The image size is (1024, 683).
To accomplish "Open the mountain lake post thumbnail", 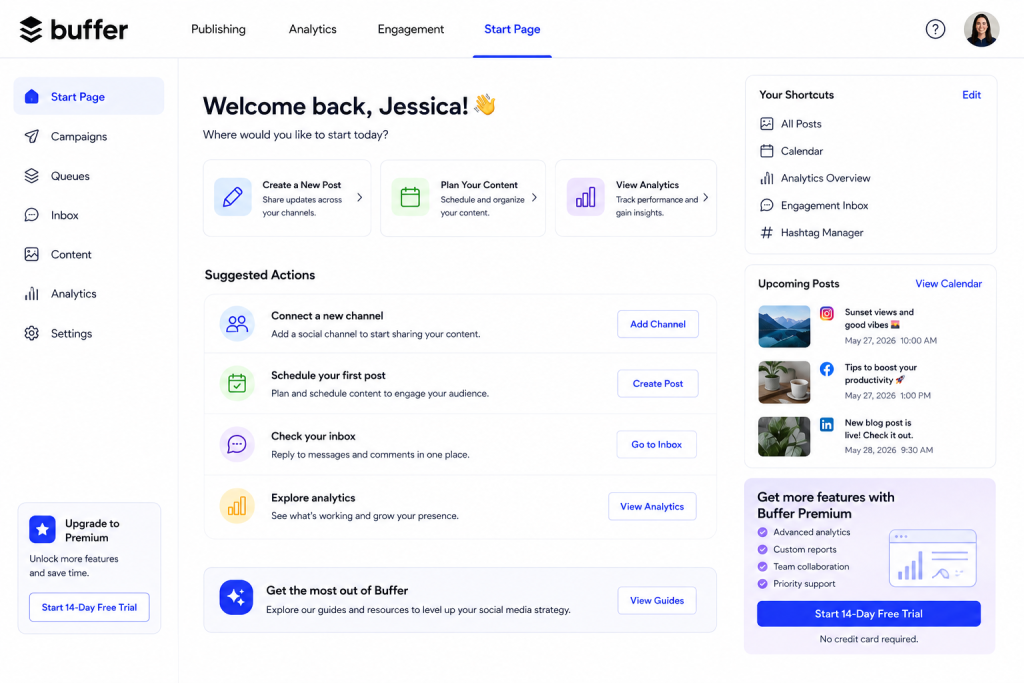I will tap(784, 326).
